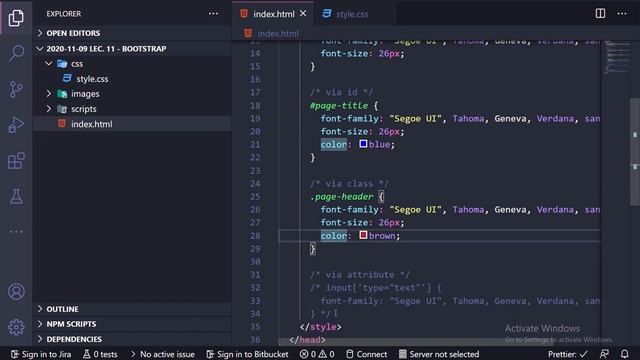Click Server not selected status item

439,354
